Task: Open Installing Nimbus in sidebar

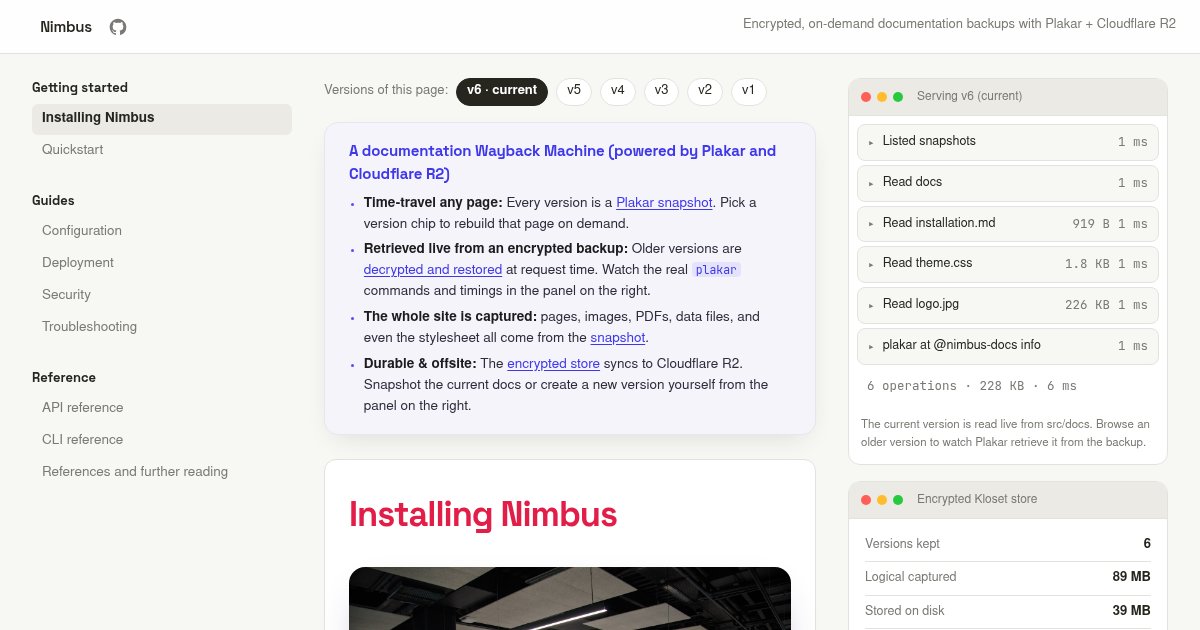Action: click(162, 118)
